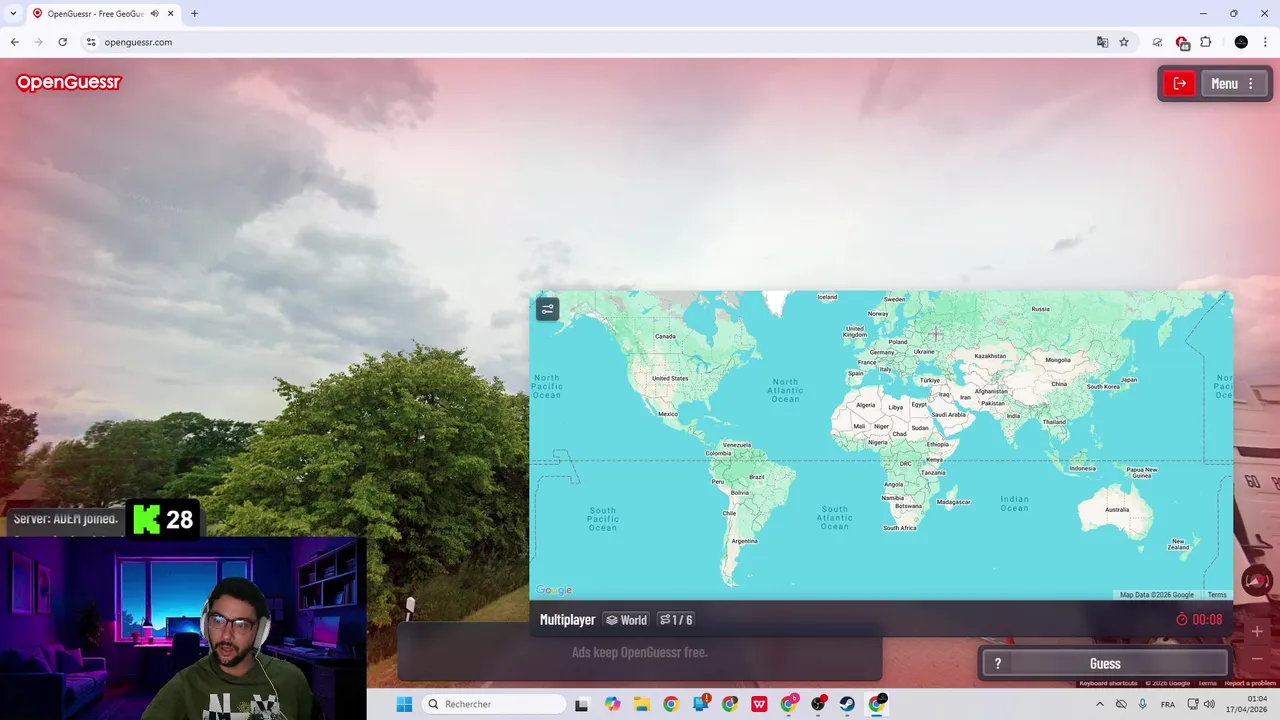View site information icon in address bar
The width and height of the screenshot is (1280, 720).
pos(91,42)
